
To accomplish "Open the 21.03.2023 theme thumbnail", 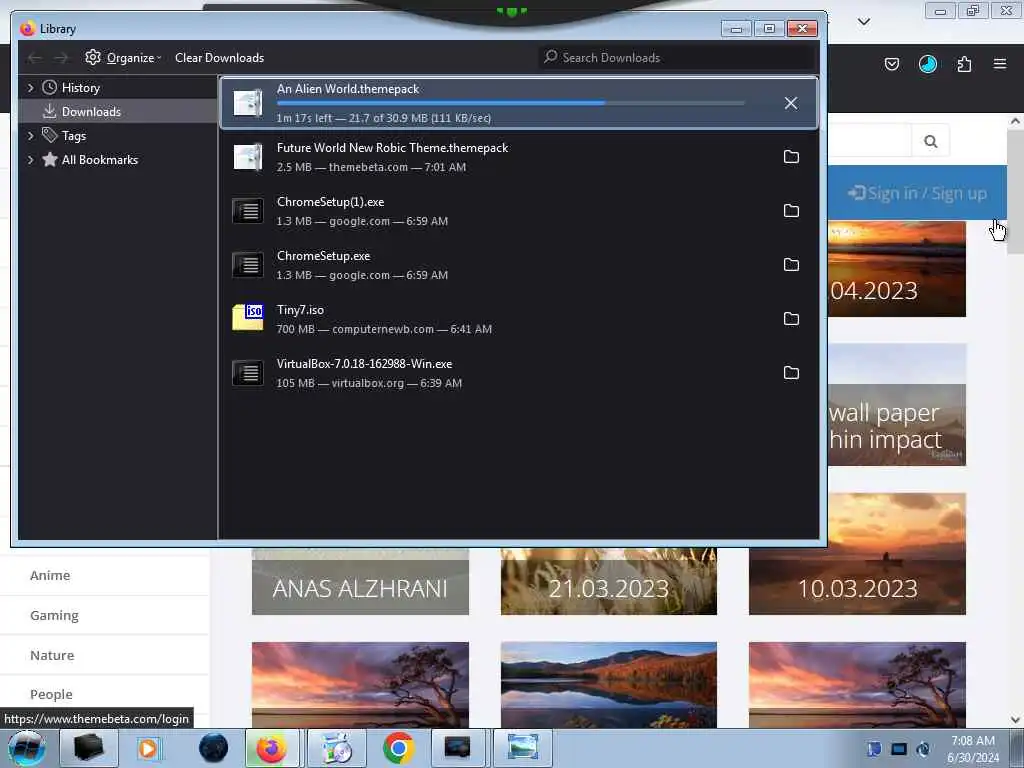I will [609, 582].
